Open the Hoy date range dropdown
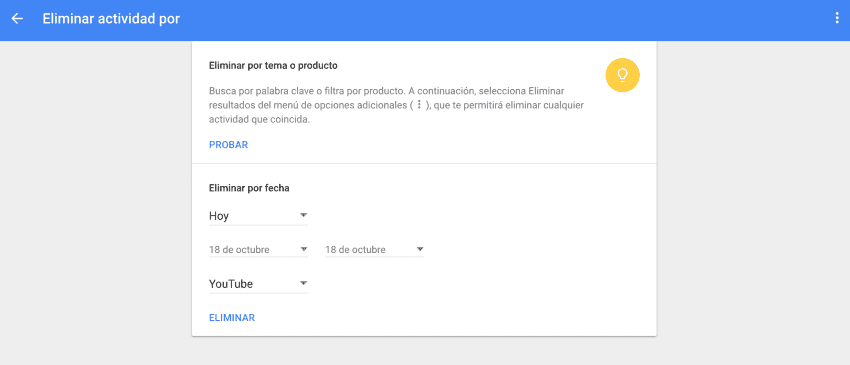 (x=258, y=216)
